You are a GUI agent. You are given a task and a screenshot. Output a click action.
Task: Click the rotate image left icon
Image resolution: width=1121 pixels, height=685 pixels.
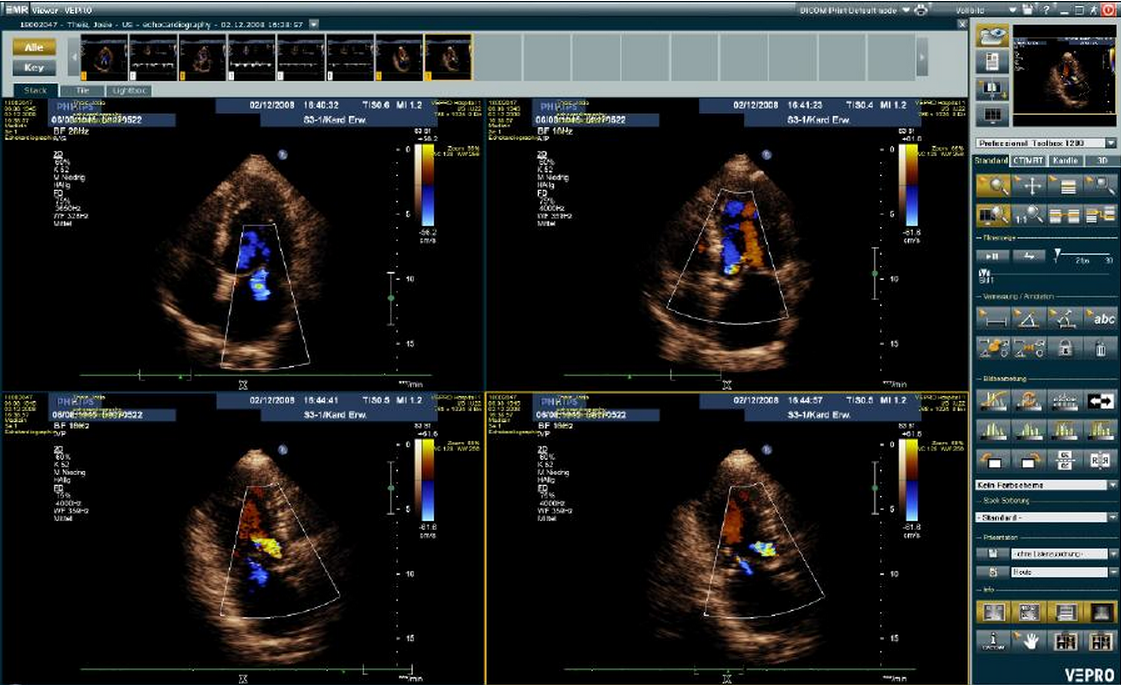[x=993, y=460]
